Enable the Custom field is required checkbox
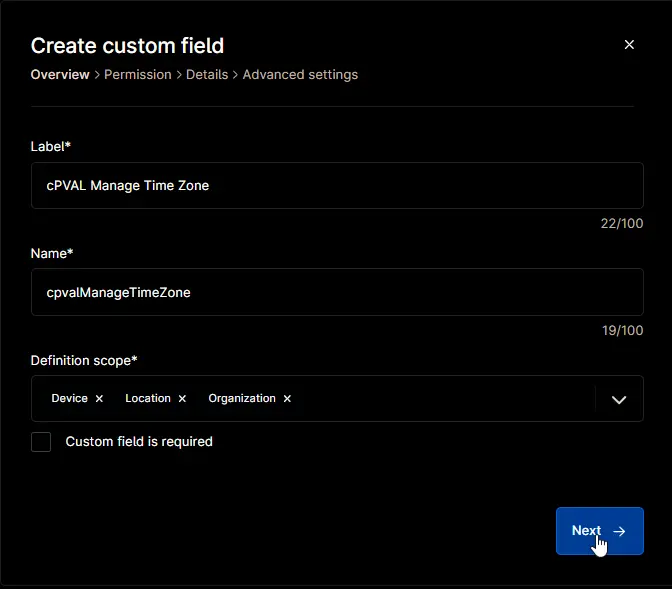 coord(41,442)
